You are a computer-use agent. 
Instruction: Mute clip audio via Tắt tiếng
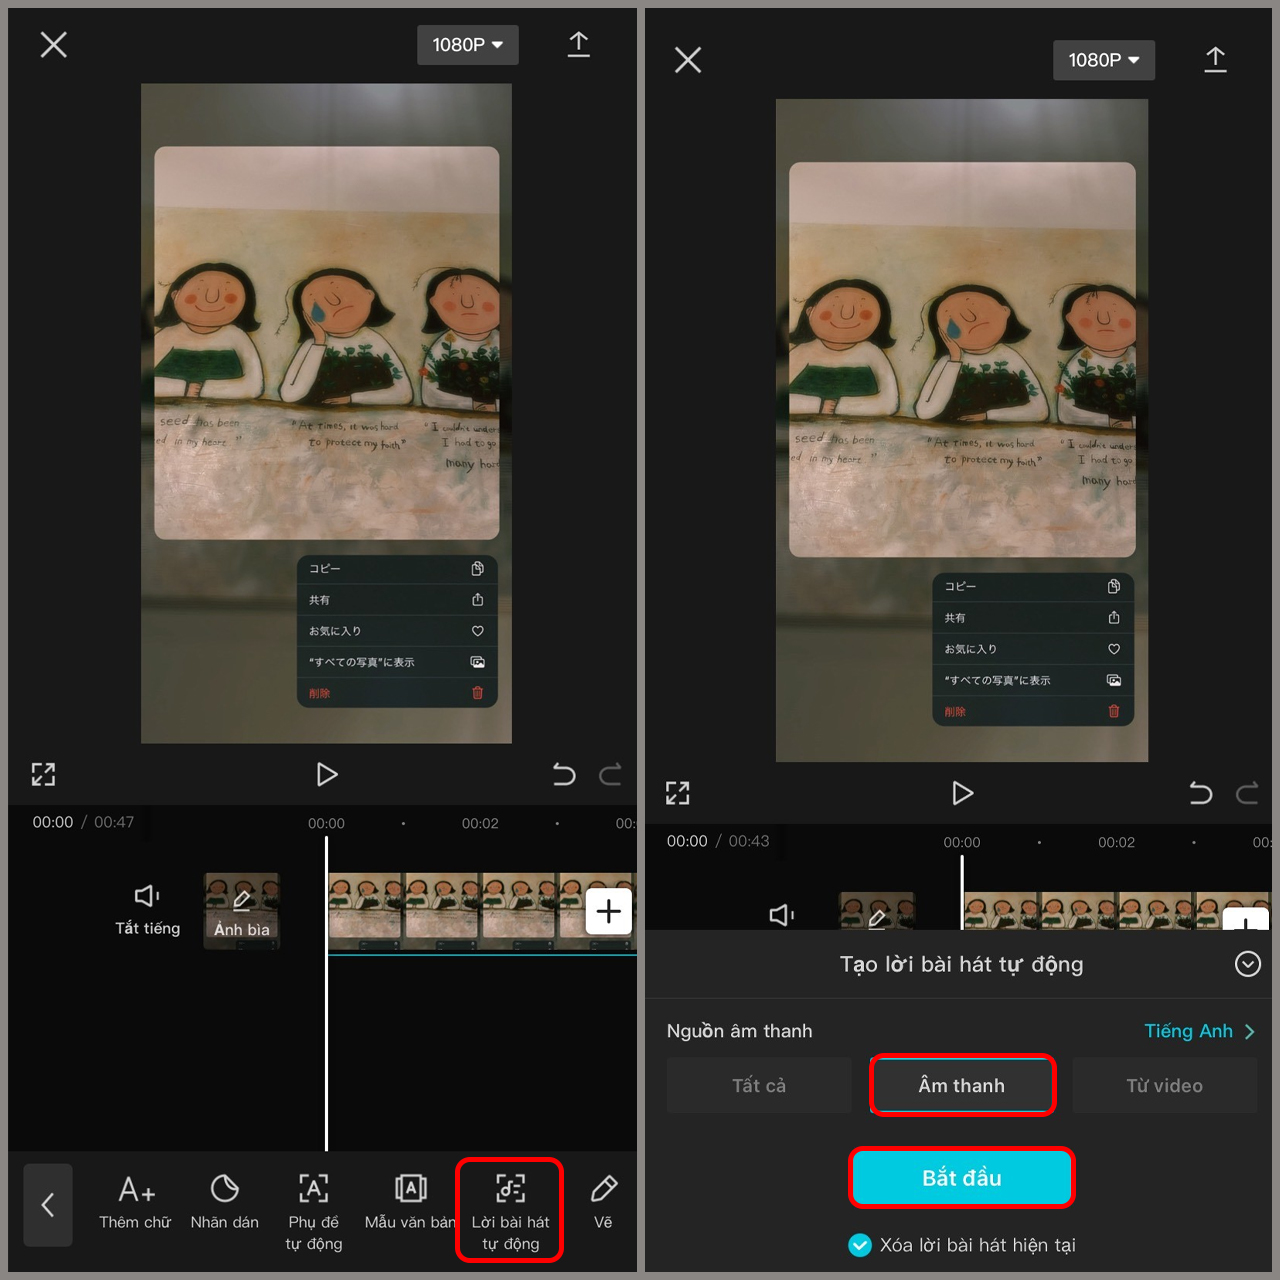pyautogui.click(x=147, y=910)
